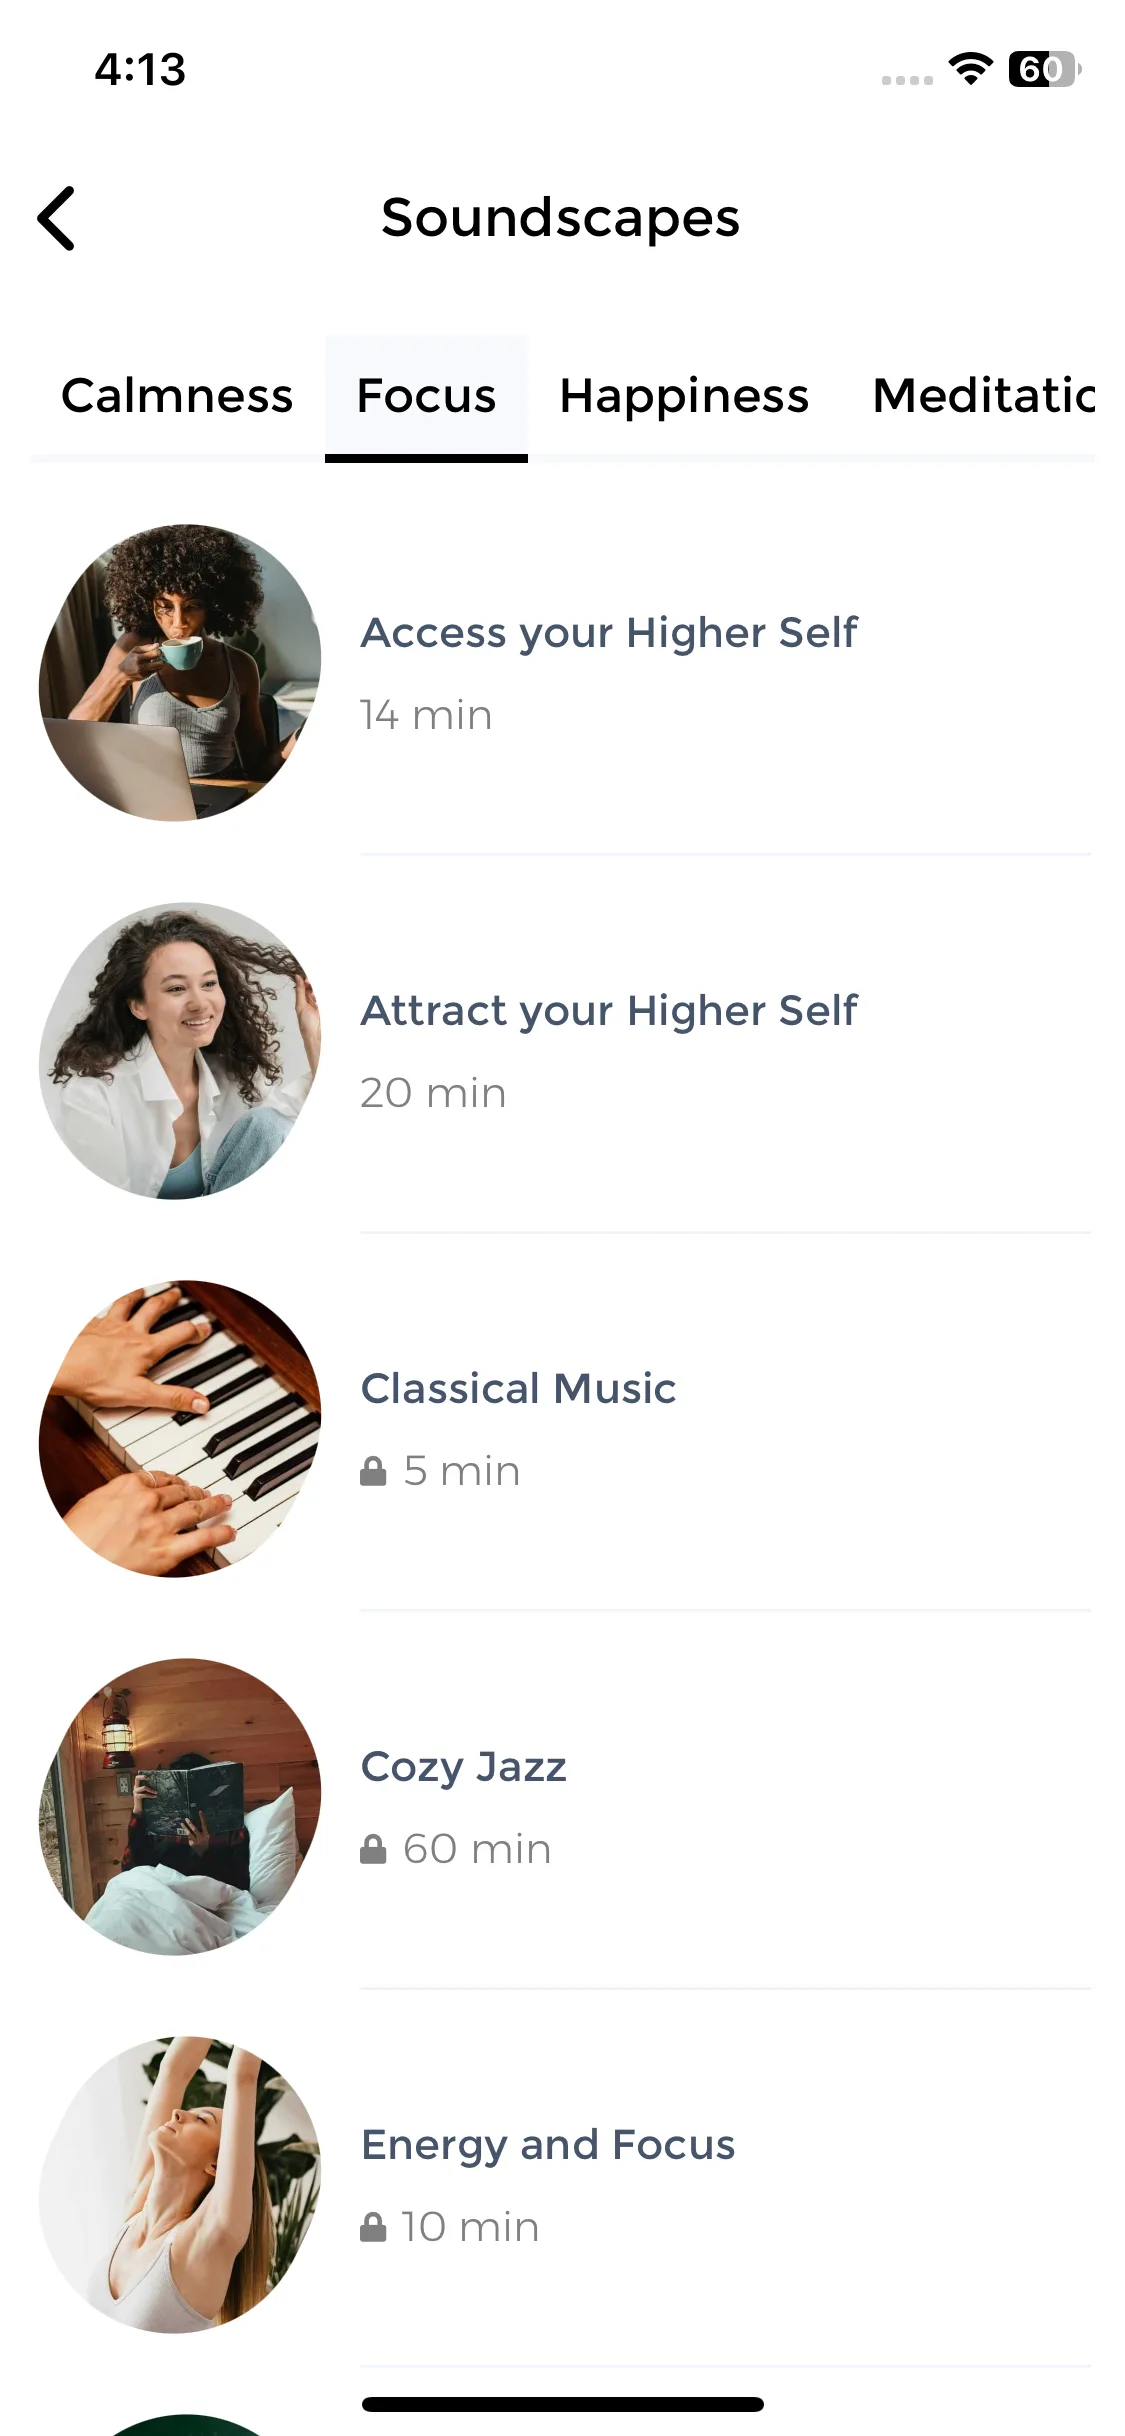Open the Energy and Focus title

click(x=548, y=2145)
